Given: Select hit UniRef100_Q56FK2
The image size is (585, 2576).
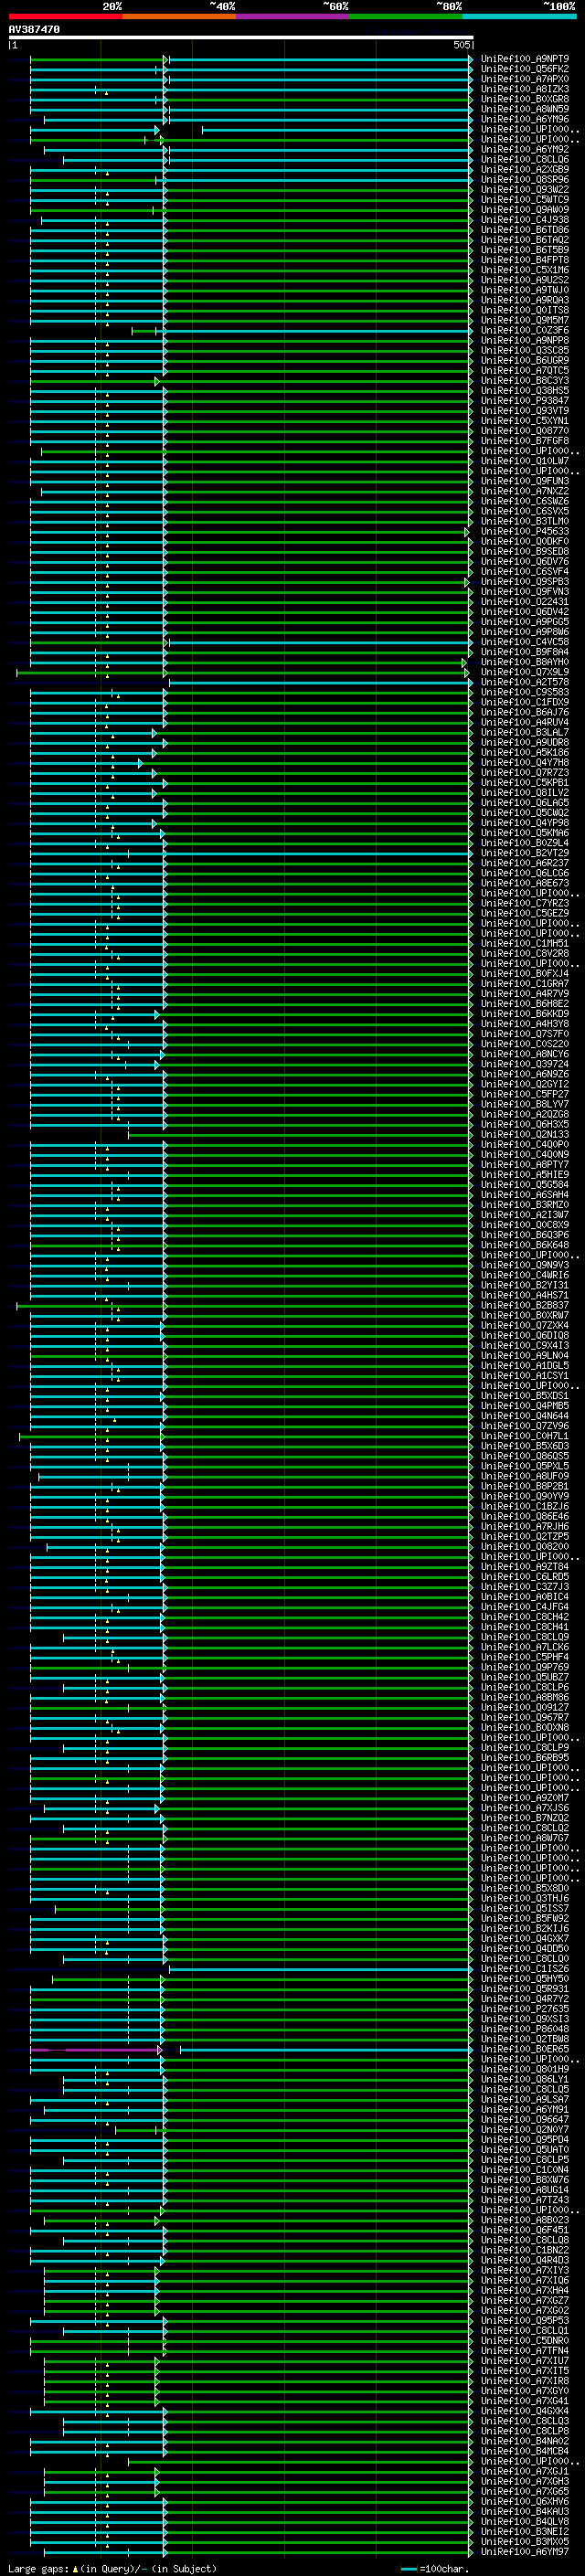Looking at the screenshot, I should click(525, 69).
